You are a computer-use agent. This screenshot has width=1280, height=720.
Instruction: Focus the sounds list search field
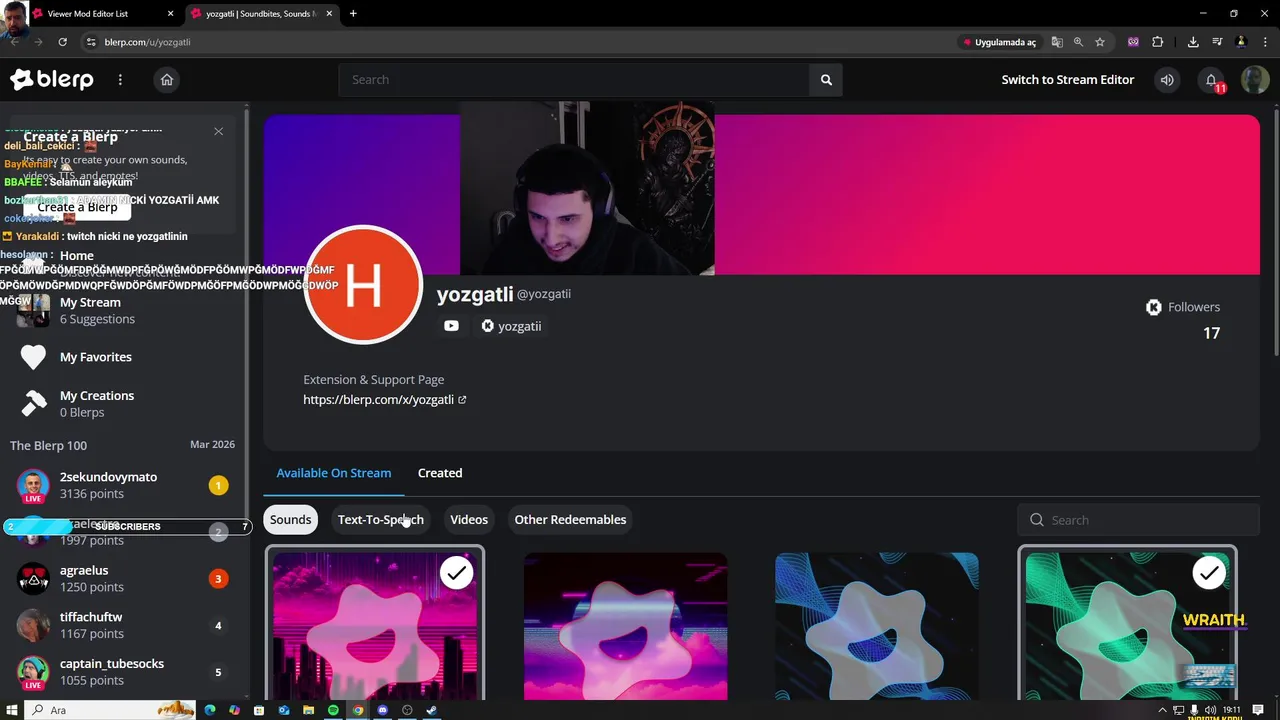click(x=1138, y=520)
